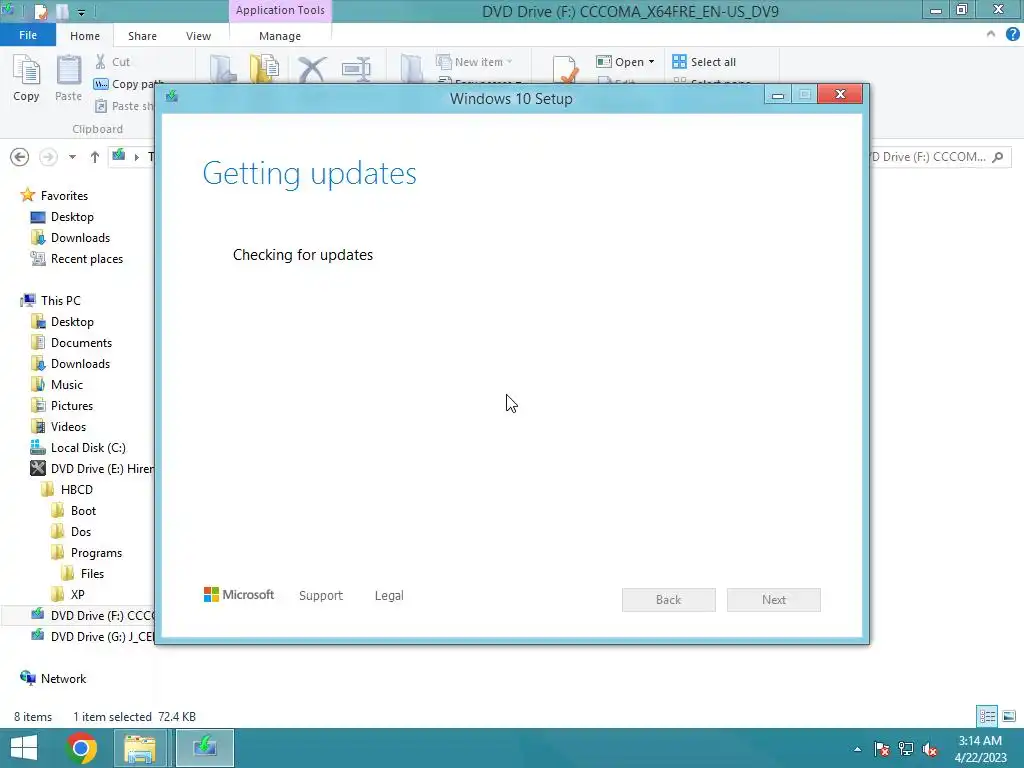The height and width of the screenshot is (768, 1024).
Task: Open Documents under This PC
Action: click(81, 343)
